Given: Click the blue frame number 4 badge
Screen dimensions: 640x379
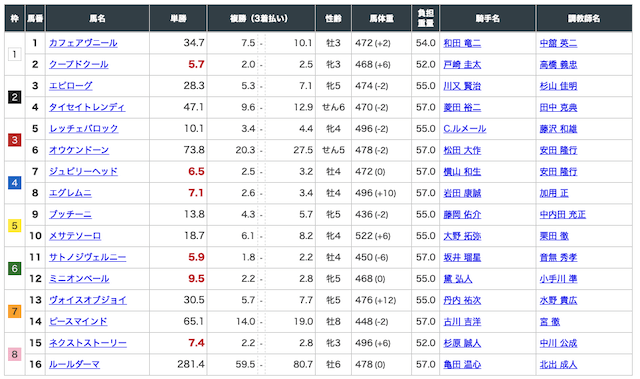Looking at the screenshot, I should click(x=15, y=183).
